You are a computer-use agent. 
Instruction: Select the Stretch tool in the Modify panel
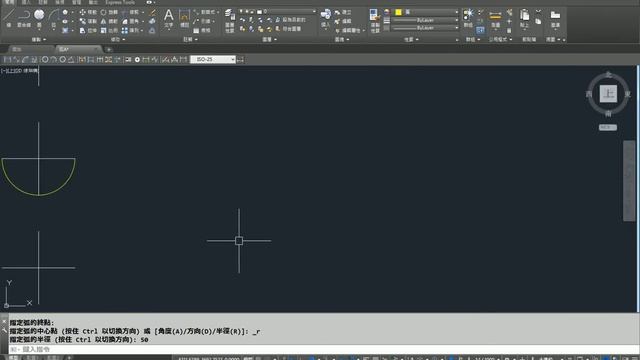tap(88, 30)
